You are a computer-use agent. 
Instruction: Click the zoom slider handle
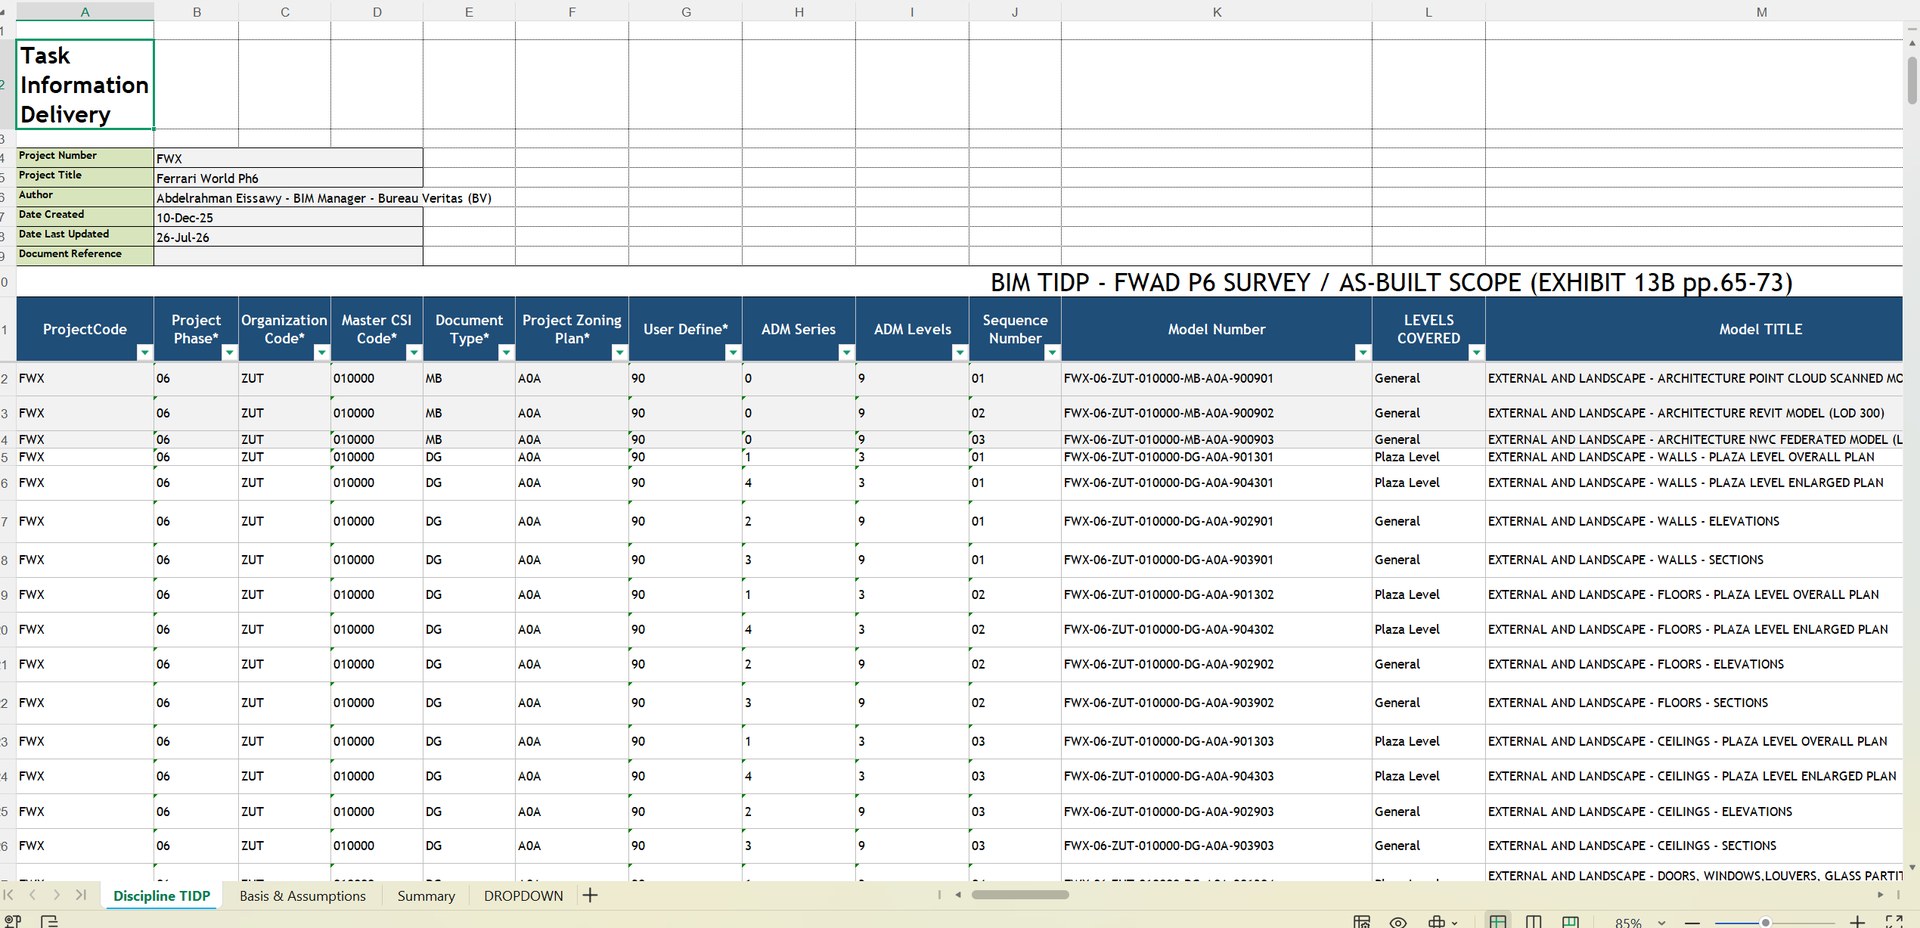[x=1765, y=922]
